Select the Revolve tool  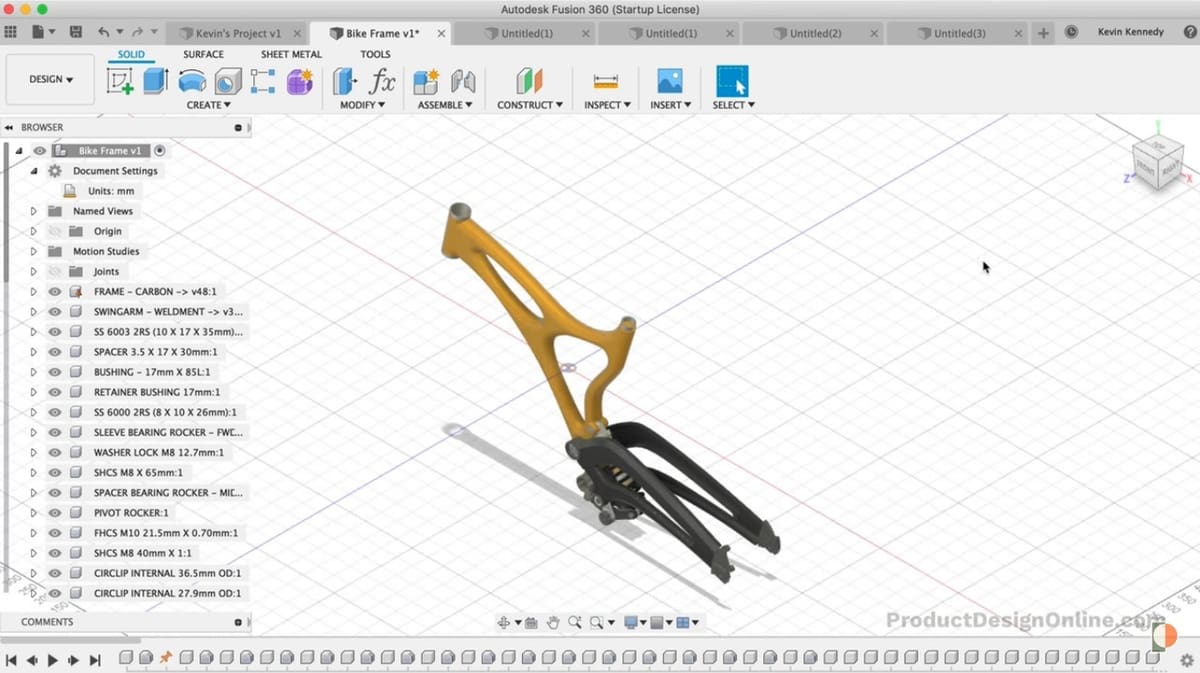click(192, 81)
